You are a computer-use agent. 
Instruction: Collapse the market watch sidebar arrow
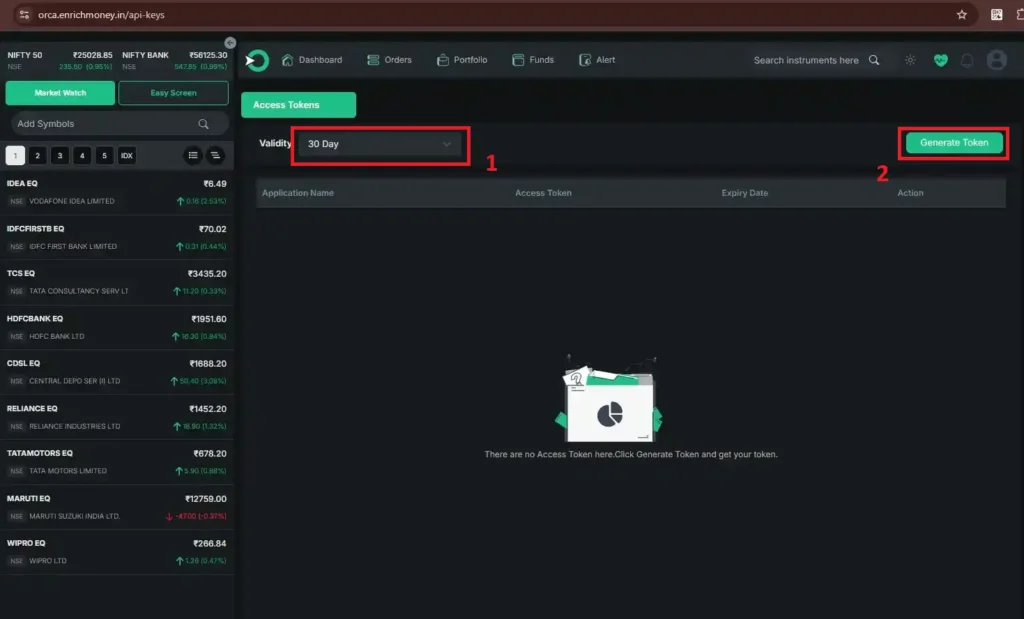pyautogui.click(x=230, y=42)
